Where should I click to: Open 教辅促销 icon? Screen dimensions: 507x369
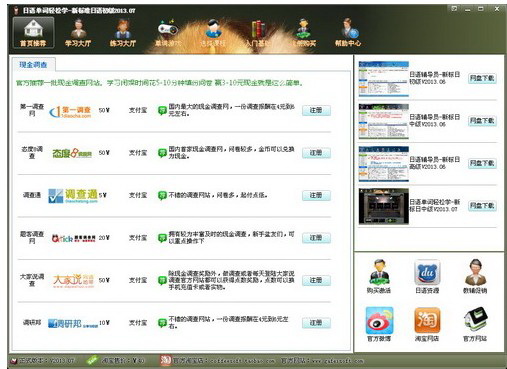coord(475,276)
